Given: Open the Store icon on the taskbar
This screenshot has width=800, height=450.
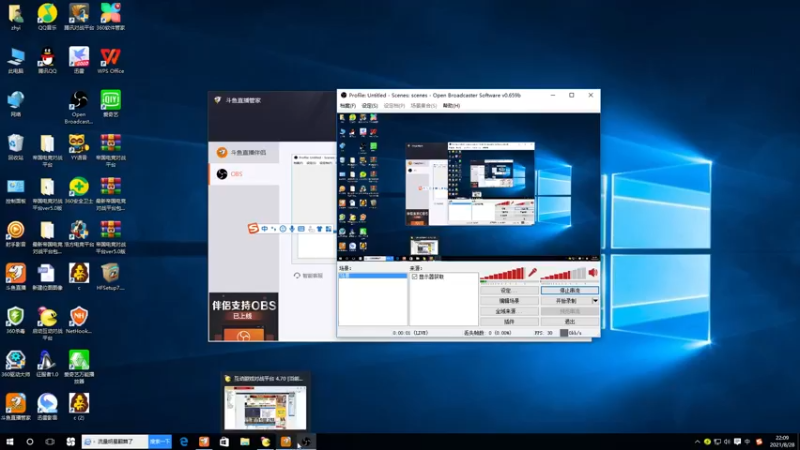Looking at the screenshot, I should [x=224, y=442].
